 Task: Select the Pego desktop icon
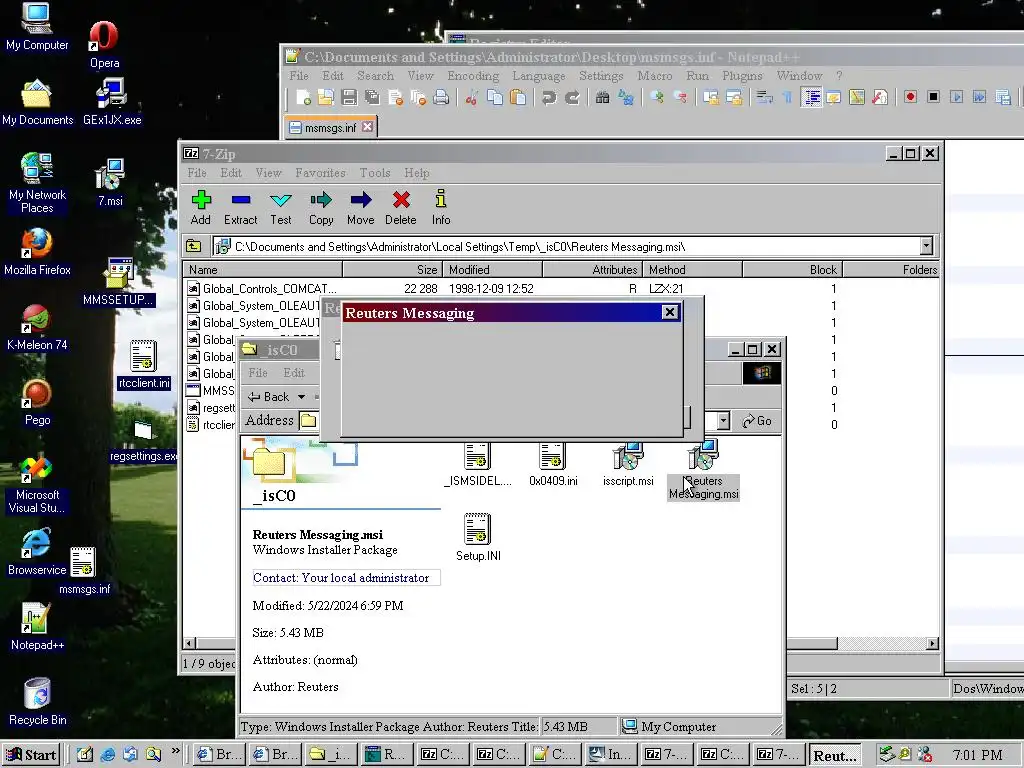point(37,402)
